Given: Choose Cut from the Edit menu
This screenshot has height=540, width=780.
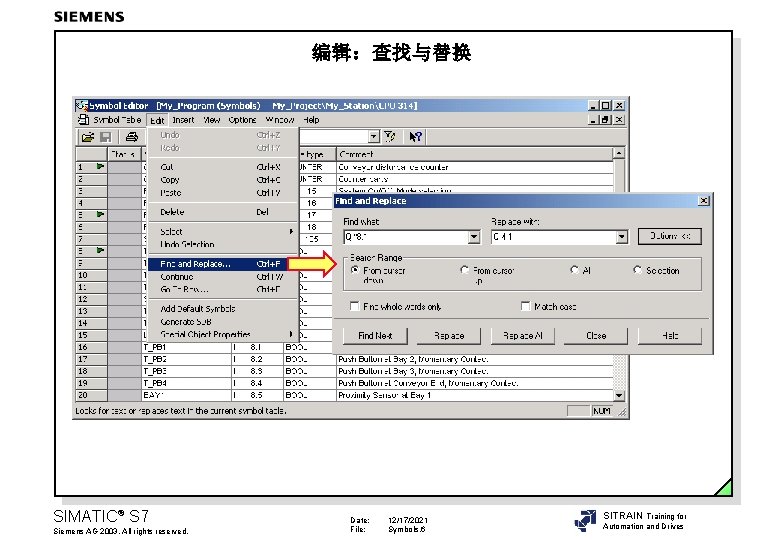Looking at the screenshot, I should click(223, 167).
